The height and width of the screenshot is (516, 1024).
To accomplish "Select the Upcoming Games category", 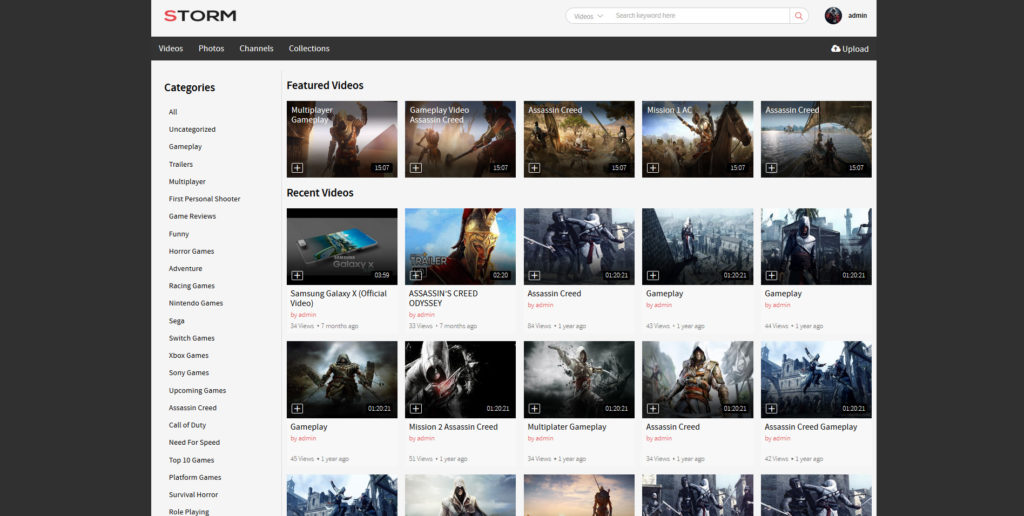I will pyautogui.click(x=197, y=391).
